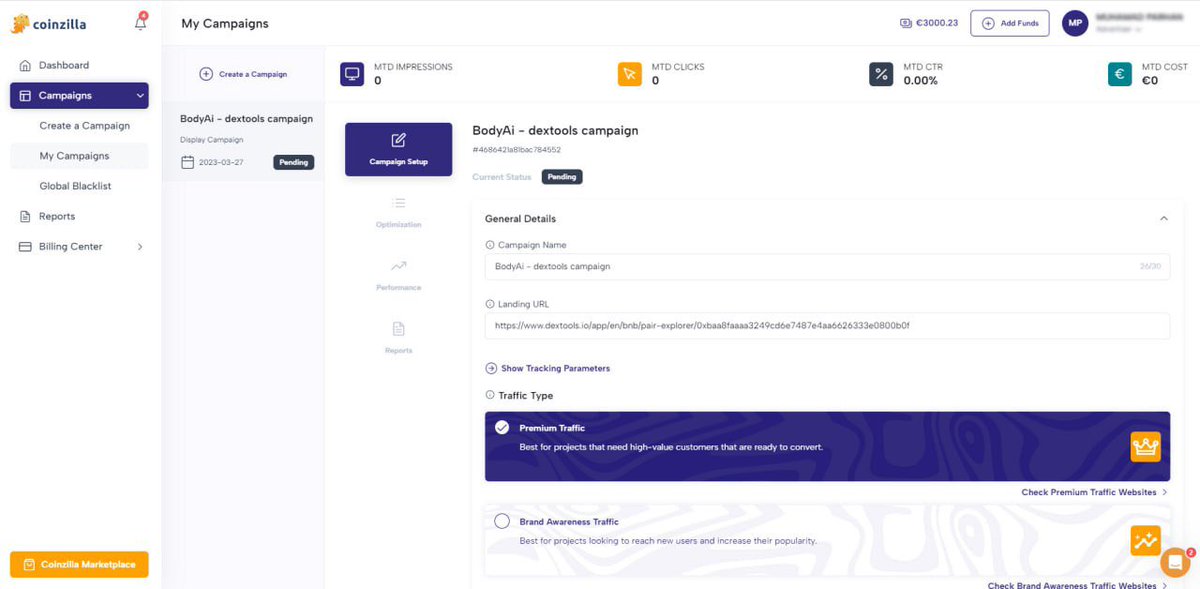
Task: Click the Traffic Type info icon
Action: pyautogui.click(x=489, y=395)
